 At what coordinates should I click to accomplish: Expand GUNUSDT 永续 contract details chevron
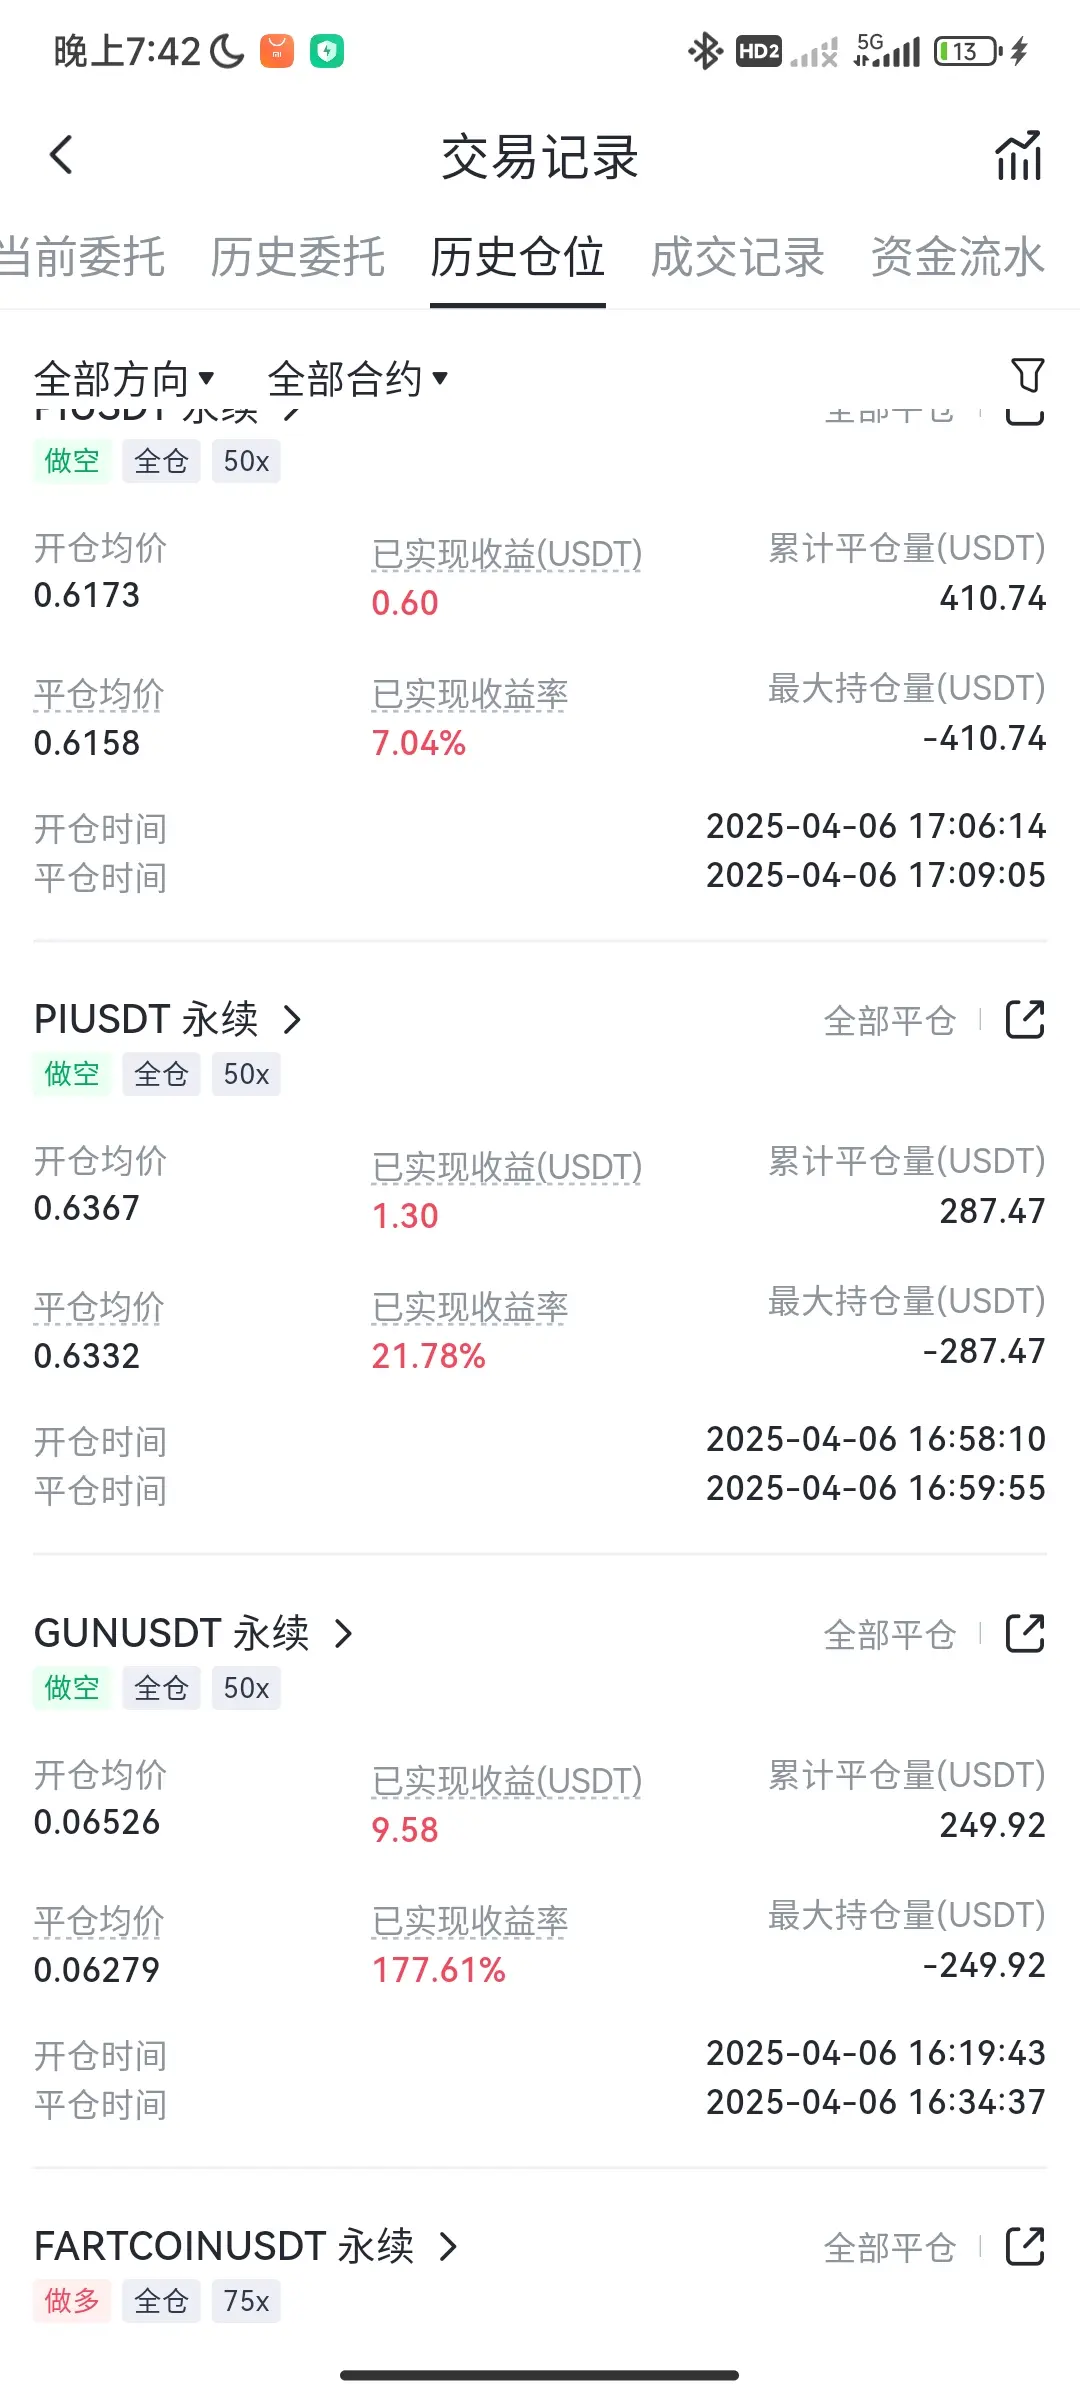[343, 1634]
